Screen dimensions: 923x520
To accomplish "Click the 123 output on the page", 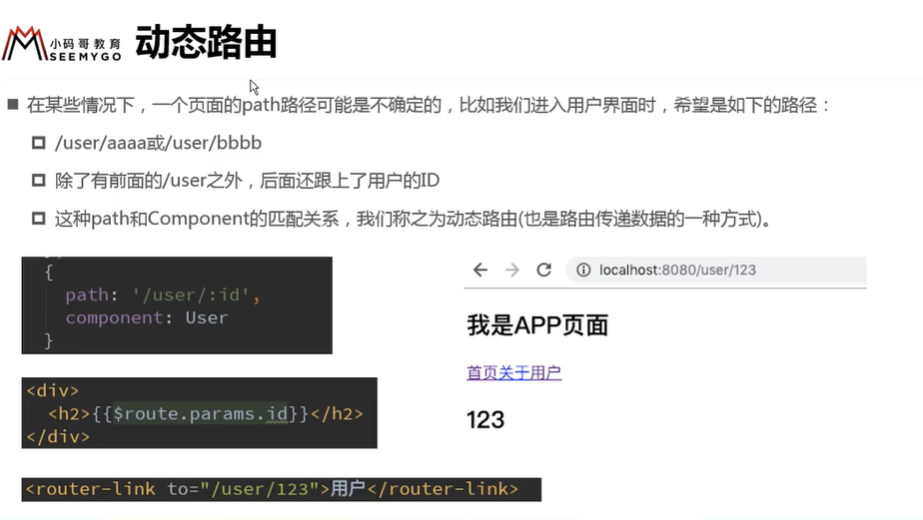I will pos(486,420).
